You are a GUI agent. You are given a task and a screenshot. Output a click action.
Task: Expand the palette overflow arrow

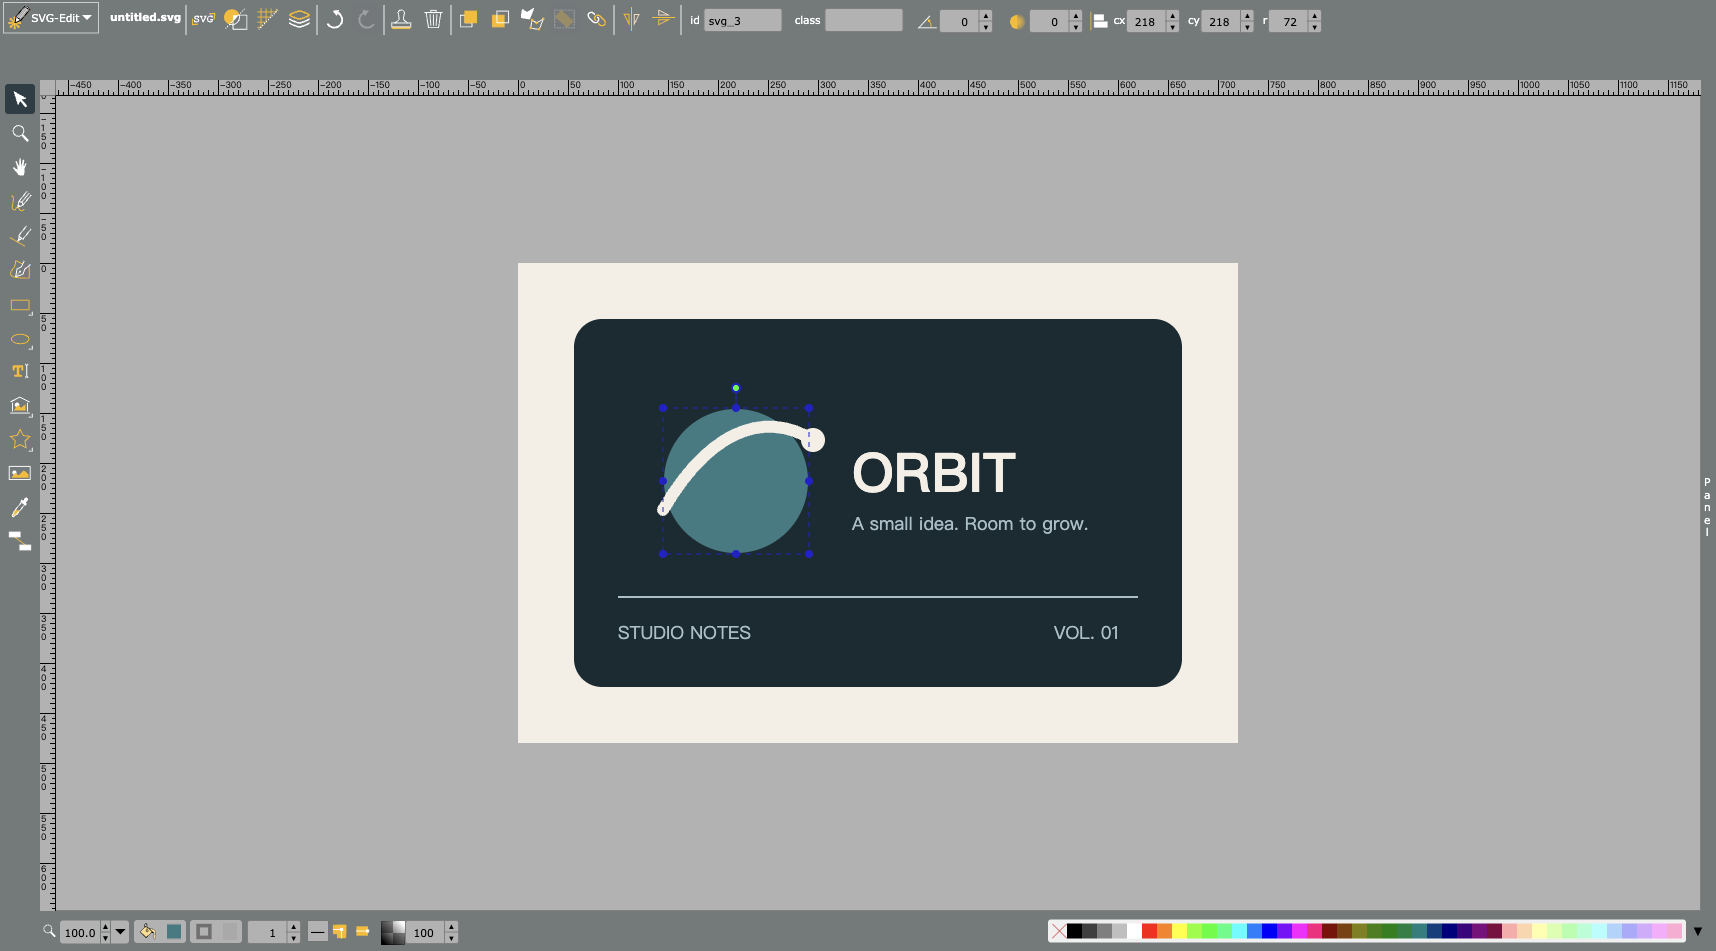(x=1698, y=931)
